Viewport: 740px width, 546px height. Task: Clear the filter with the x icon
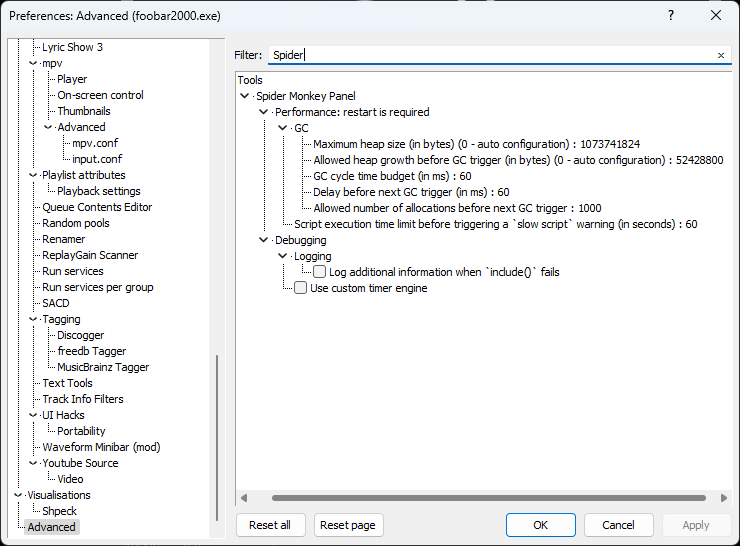click(x=721, y=55)
